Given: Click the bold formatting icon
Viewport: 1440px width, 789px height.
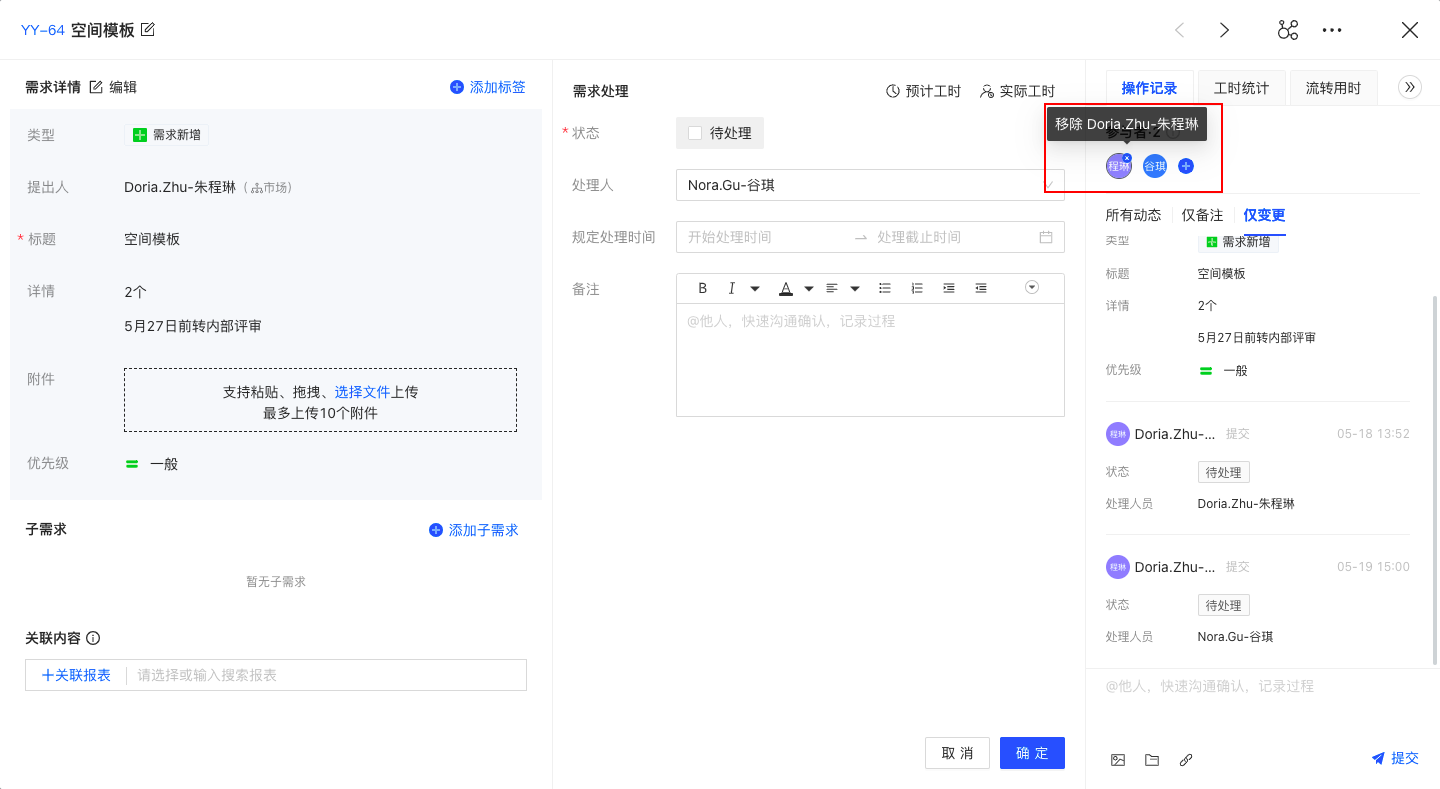Looking at the screenshot, I should pyautogui.click(x=703, y=288).
